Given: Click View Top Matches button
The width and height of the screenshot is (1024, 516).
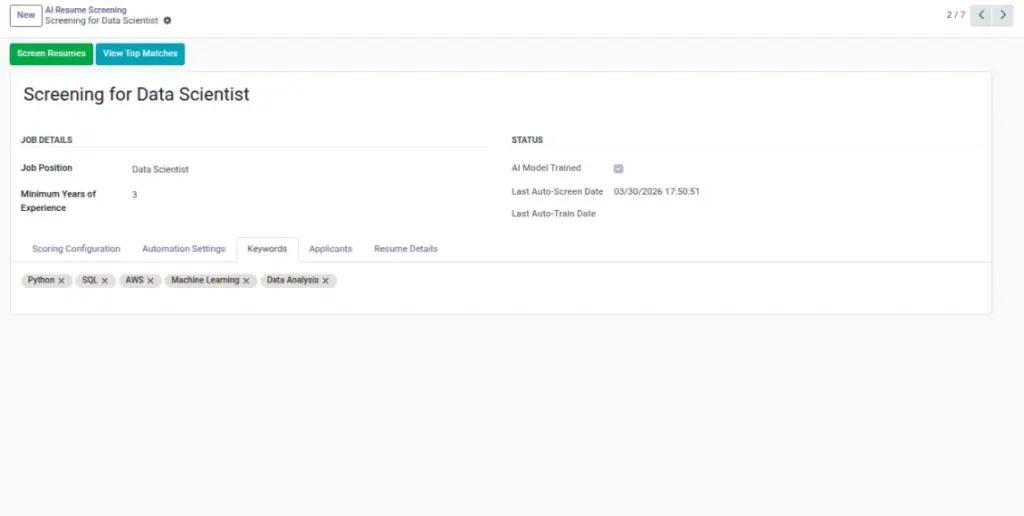Looking at the screenshot, I should 140,54.
